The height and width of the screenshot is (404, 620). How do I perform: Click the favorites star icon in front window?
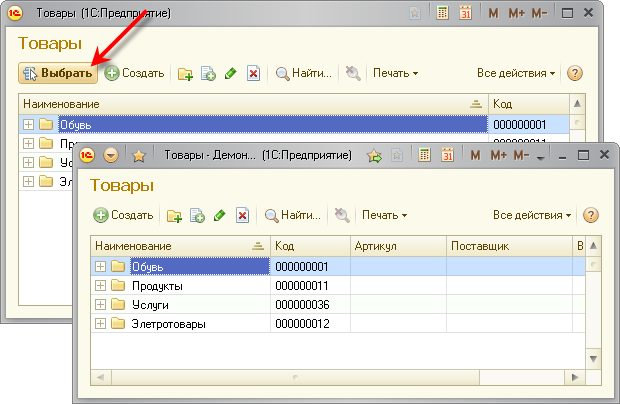(x=139, y=156)
